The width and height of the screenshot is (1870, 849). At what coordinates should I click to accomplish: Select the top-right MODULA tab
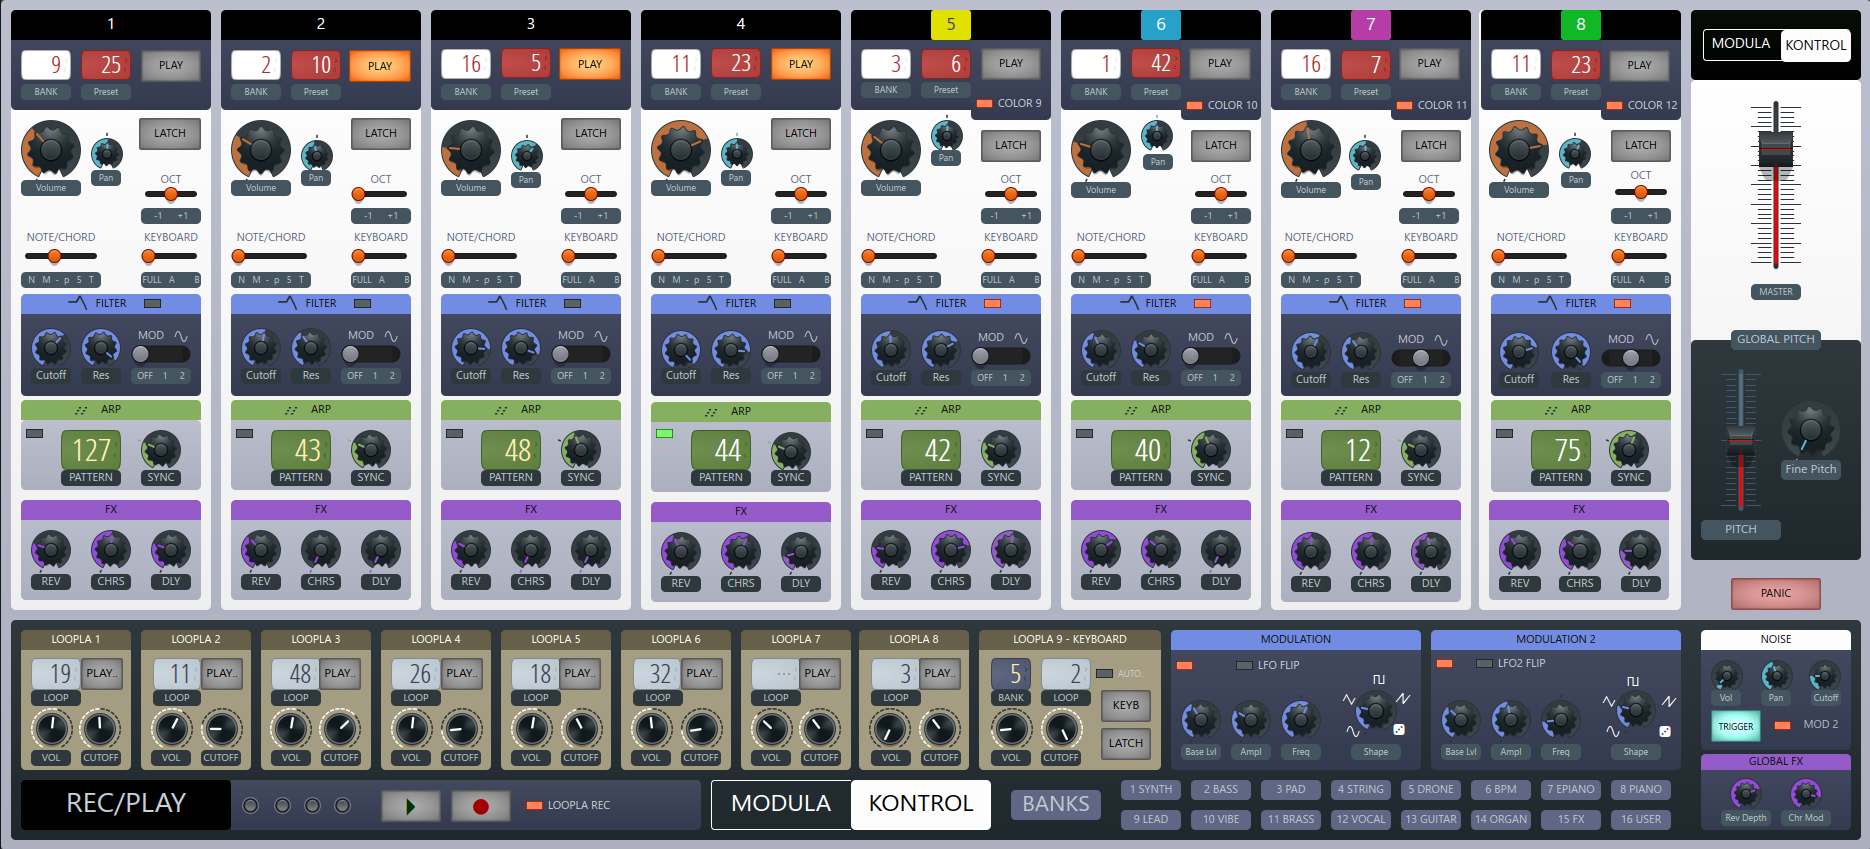pos(1741,44)
